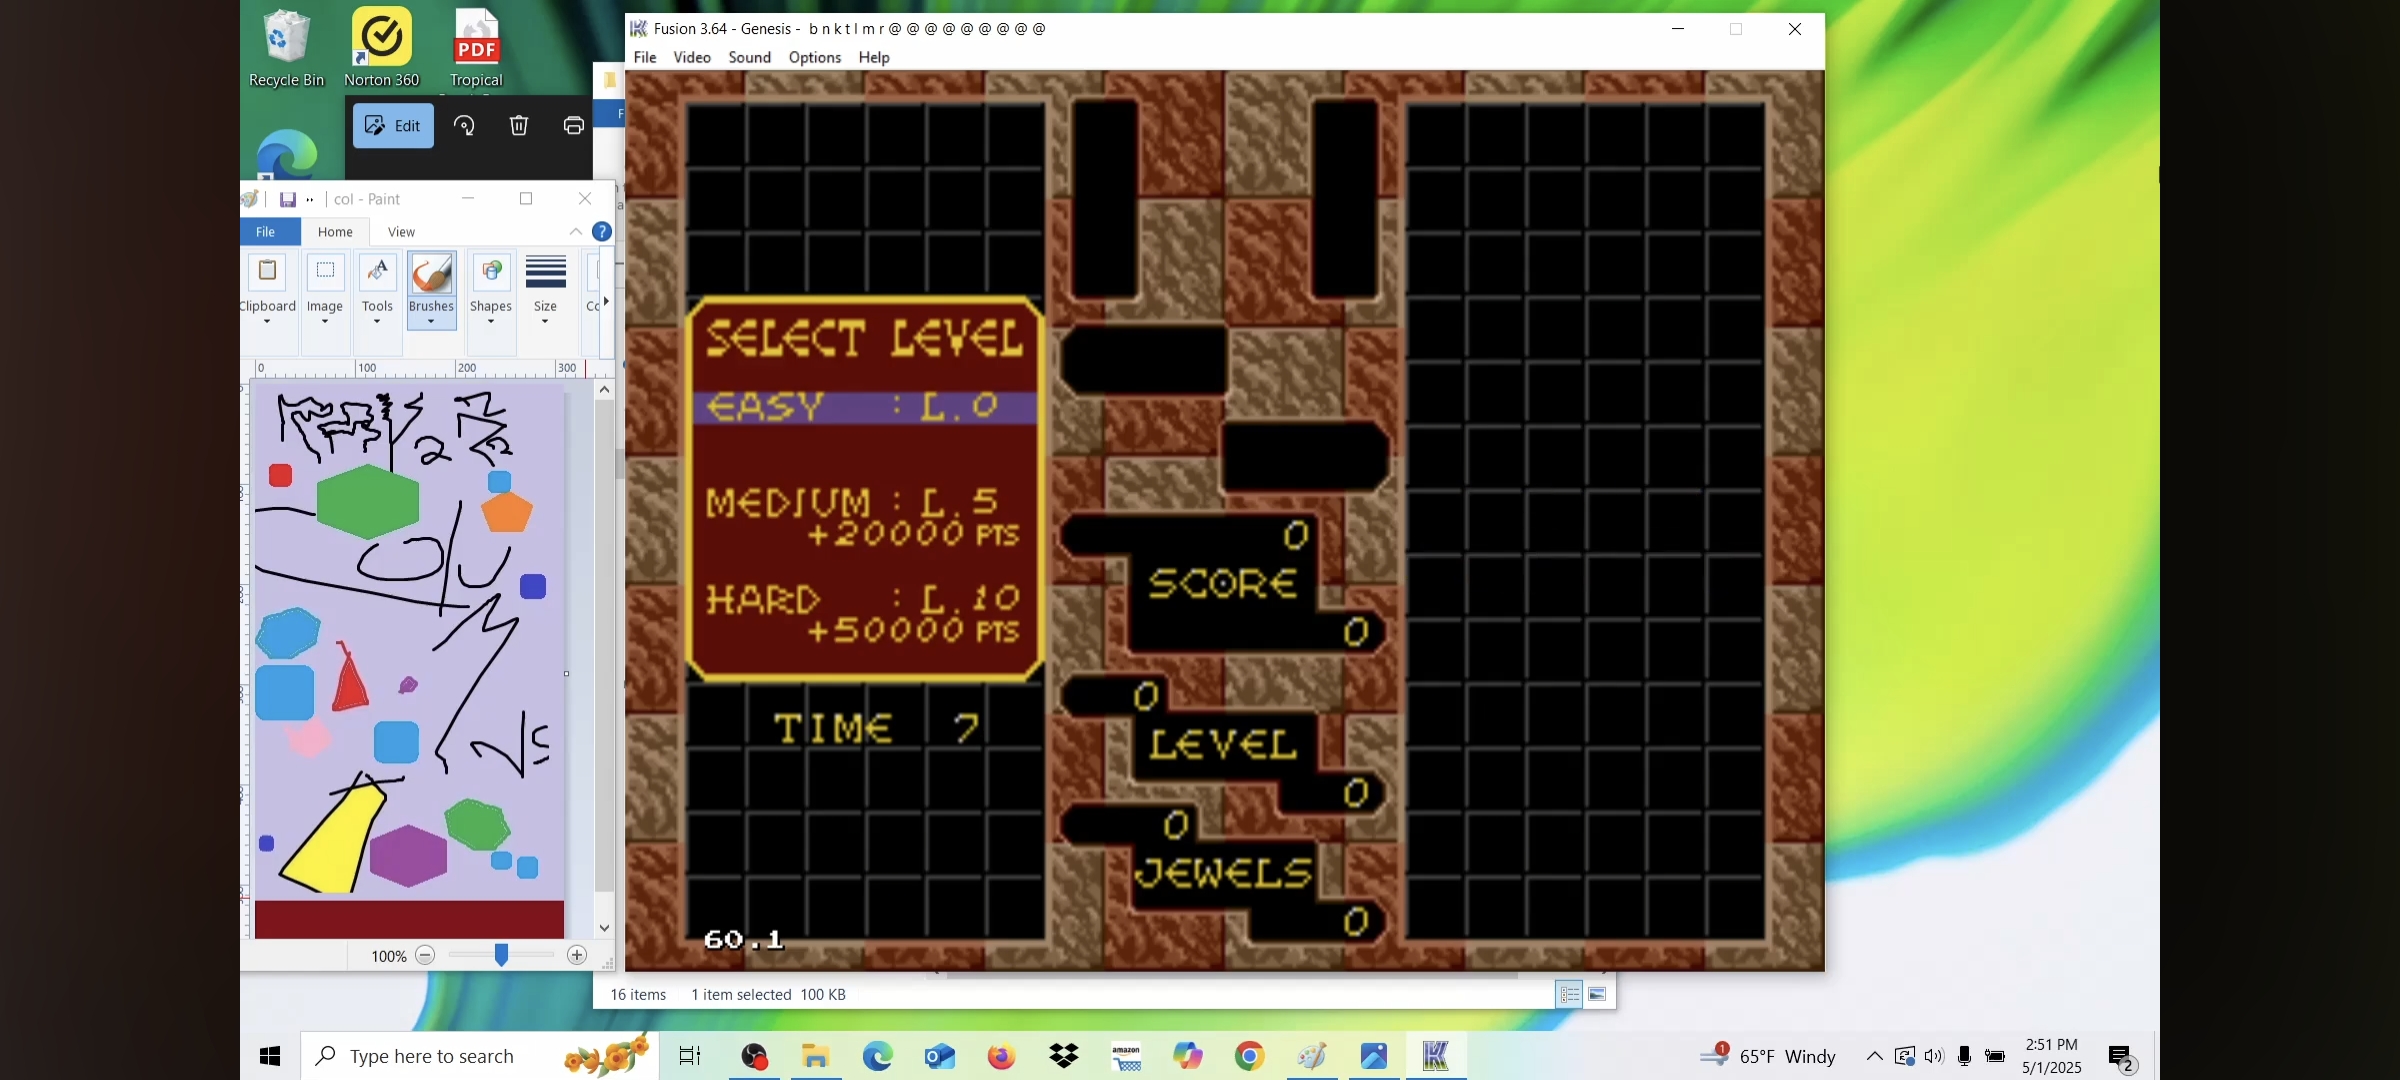Click the rotate icon in the Photos toolbar

[464, 125]
